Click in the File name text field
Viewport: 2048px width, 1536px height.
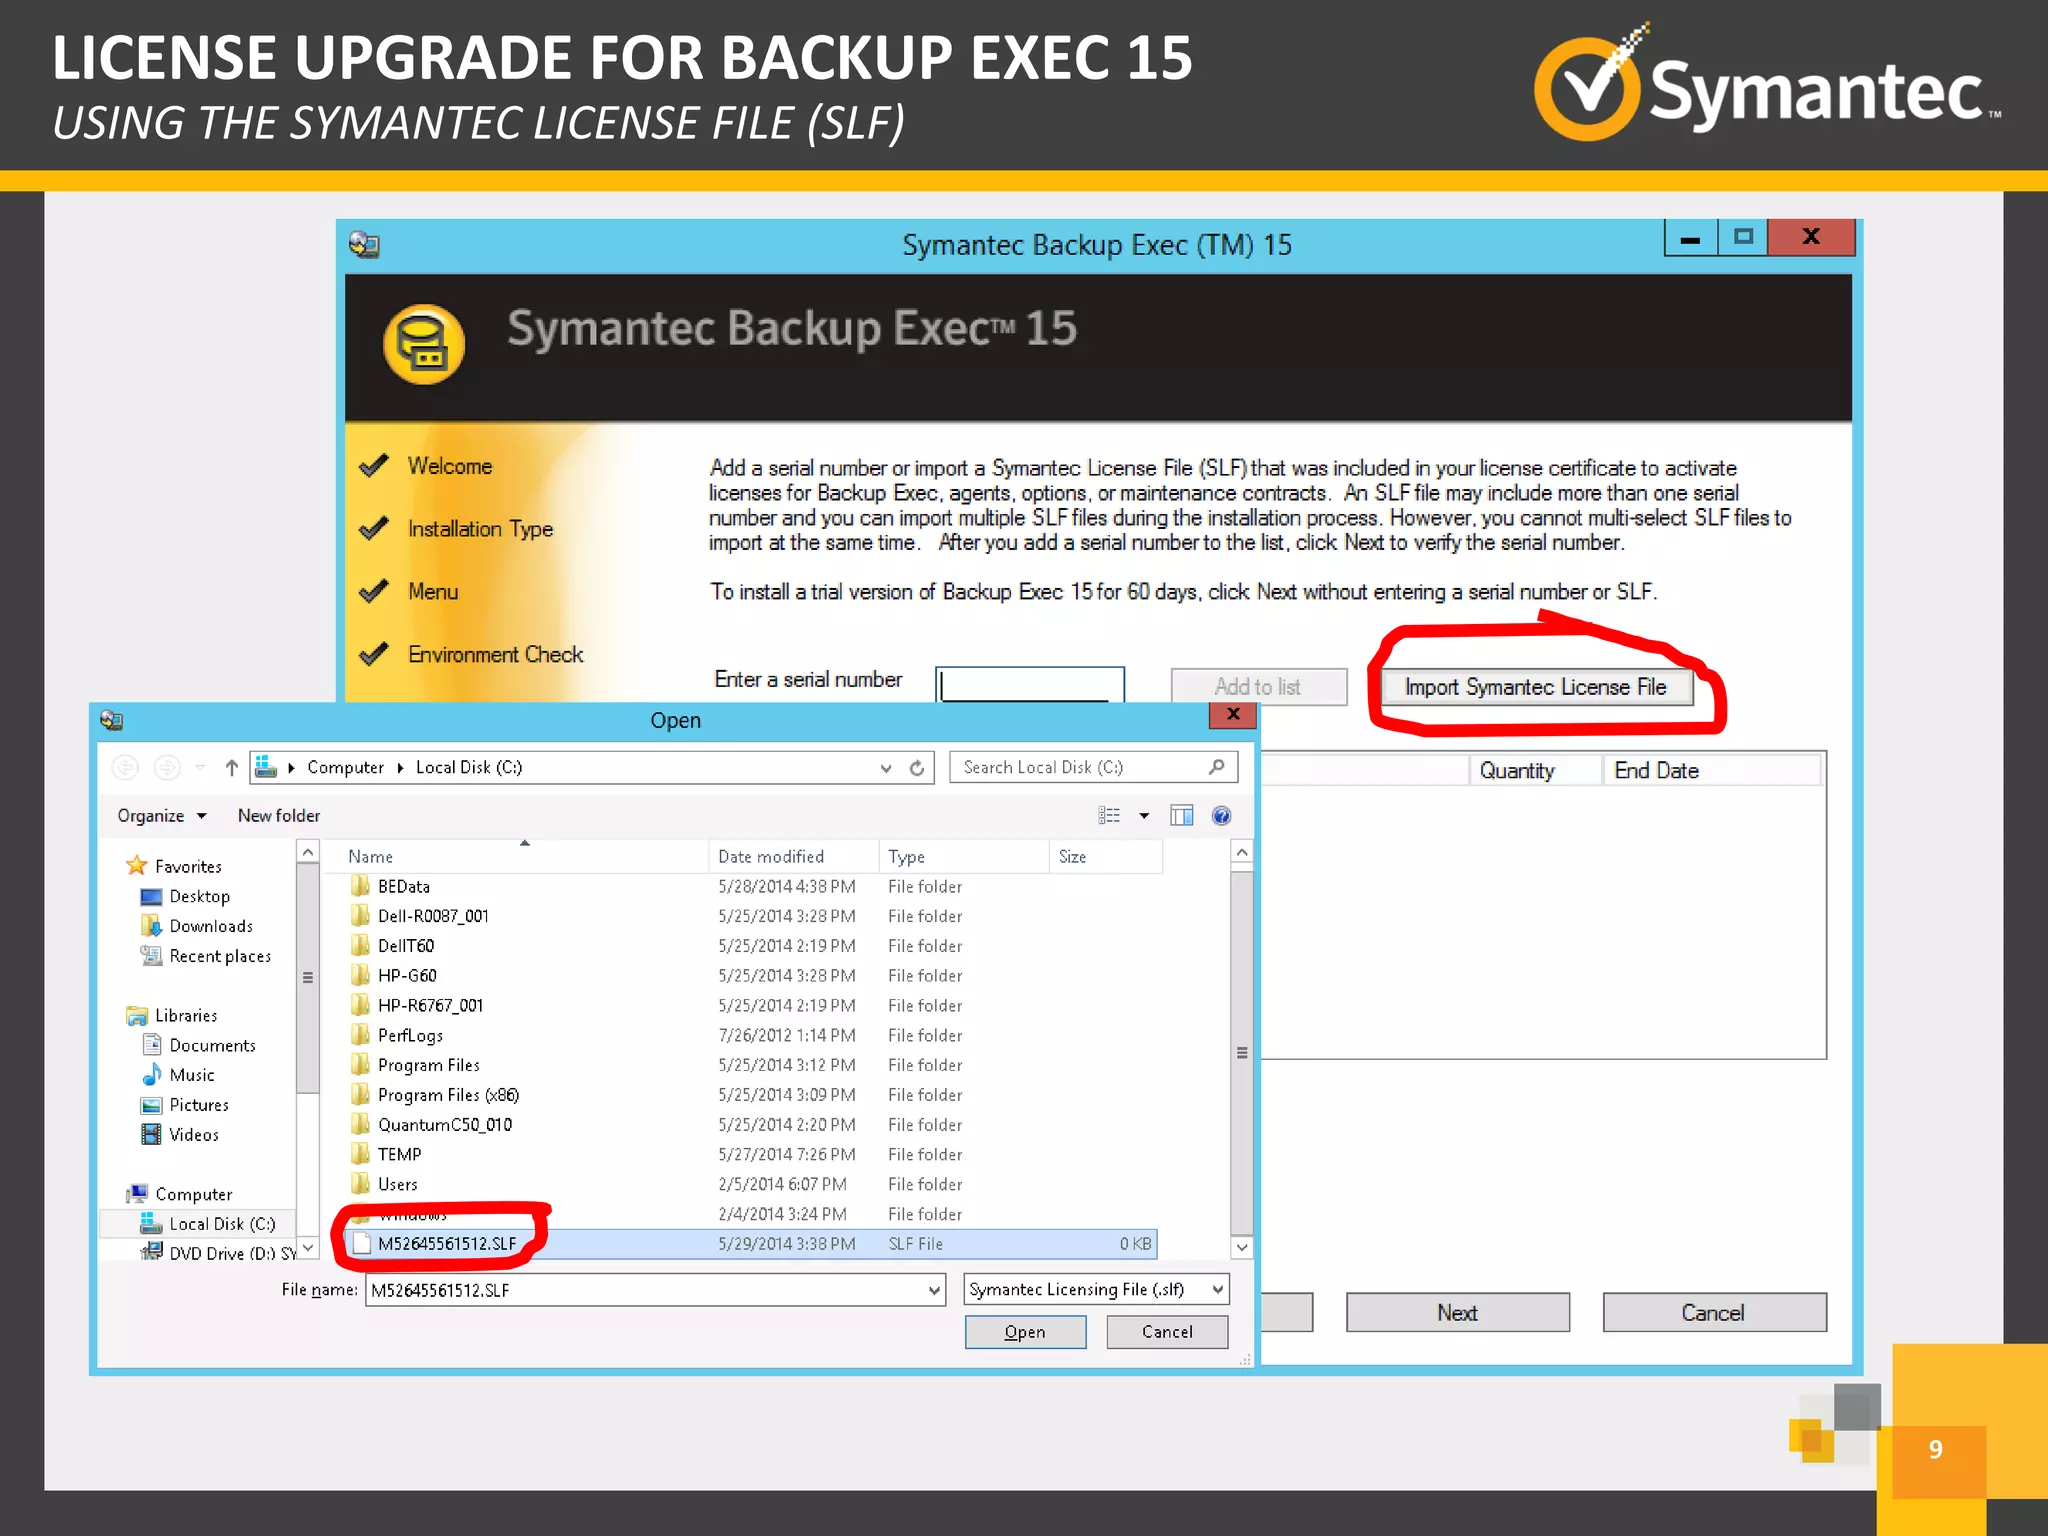pyautogui.click(x=645, y=1290)
